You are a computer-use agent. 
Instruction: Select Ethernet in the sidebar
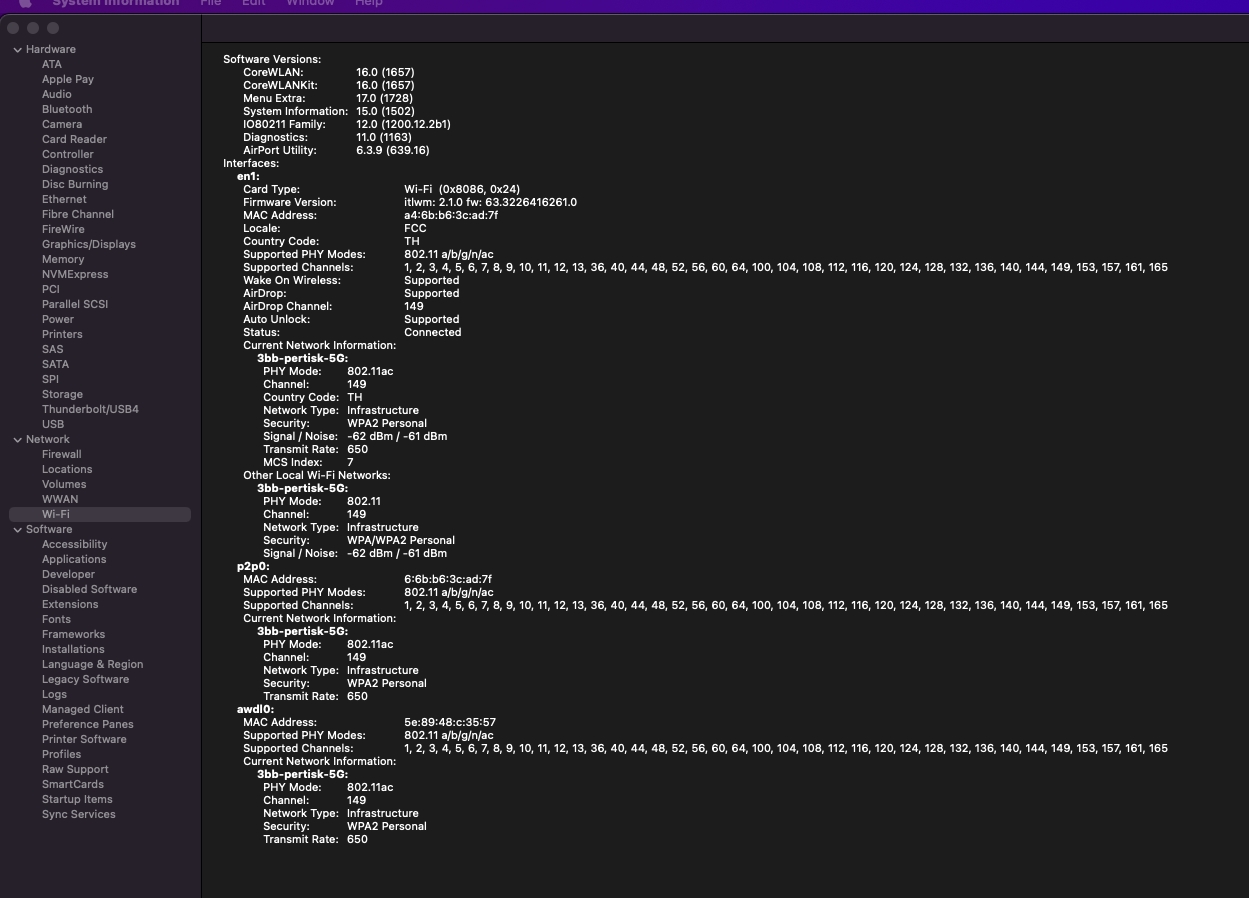tap(64, 199)
